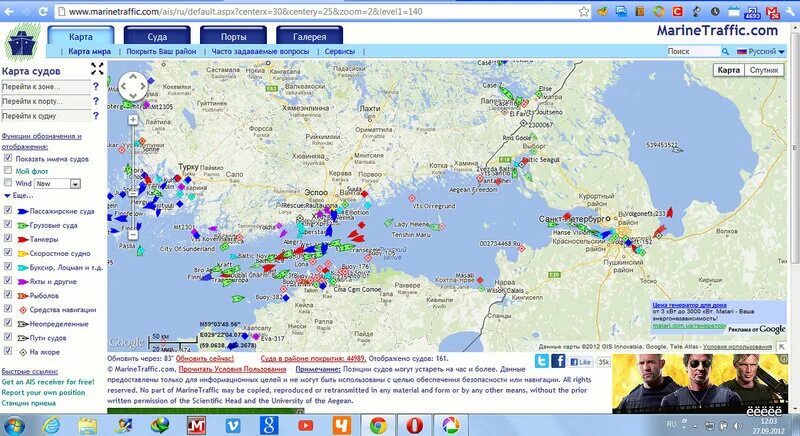Click the Facebook Like button
The height and width of the screenshot is (436, 800).
tap(581, 362)
